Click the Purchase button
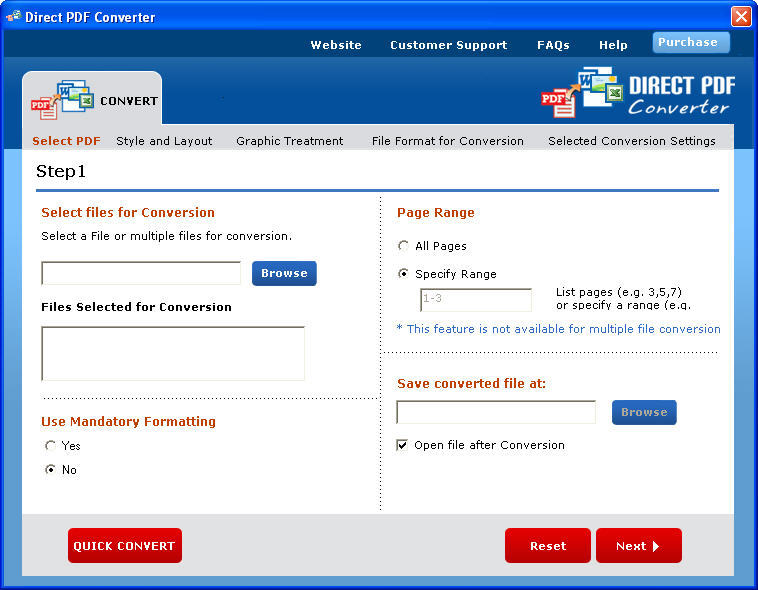The width and height of the screenshot is (758, 590). tap(691, 43)
